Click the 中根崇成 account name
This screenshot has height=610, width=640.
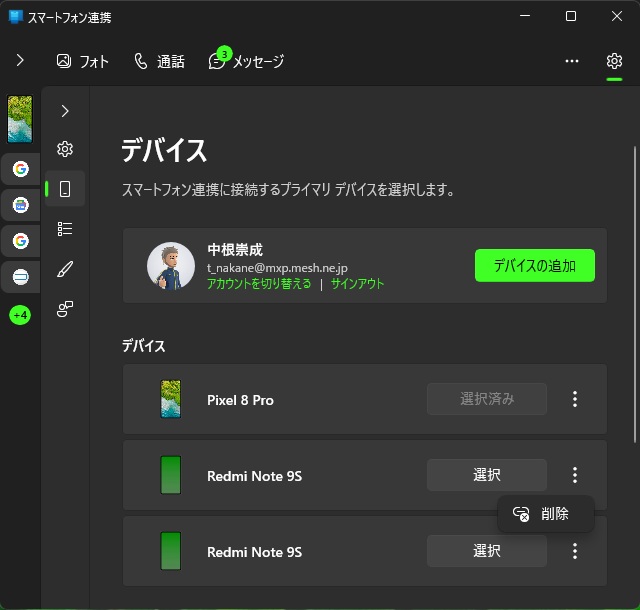235,249
